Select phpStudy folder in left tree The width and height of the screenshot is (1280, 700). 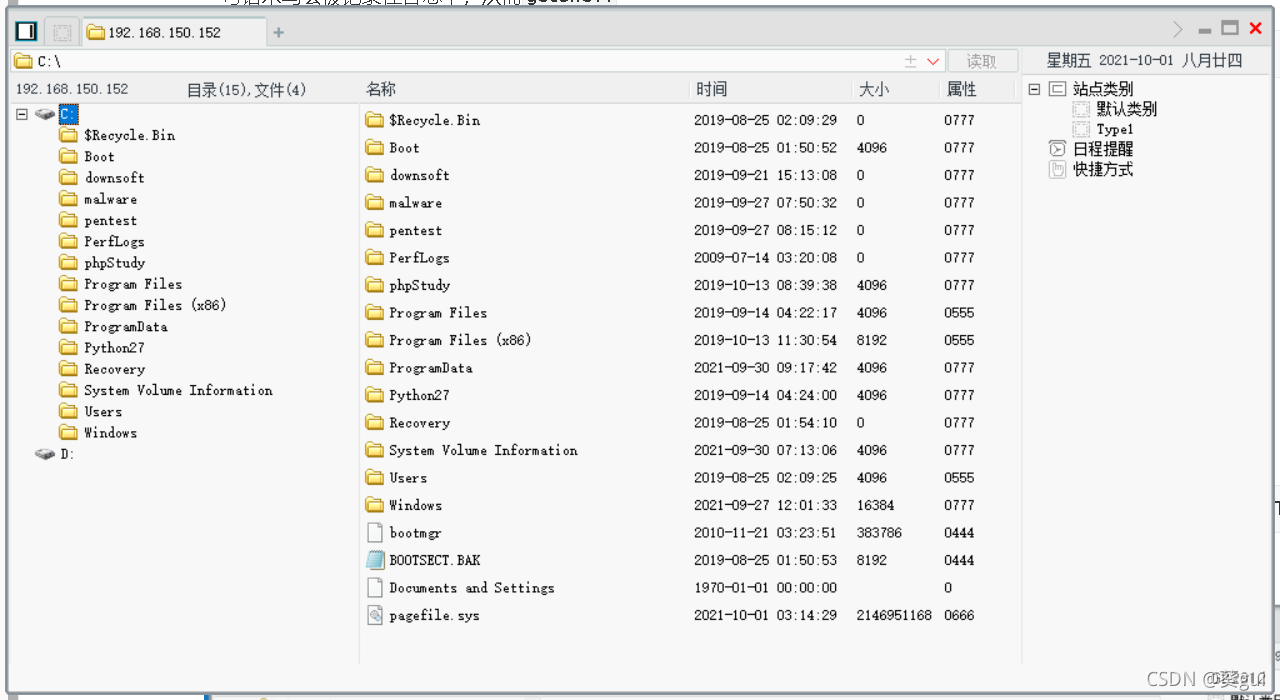tap(114, 262)
